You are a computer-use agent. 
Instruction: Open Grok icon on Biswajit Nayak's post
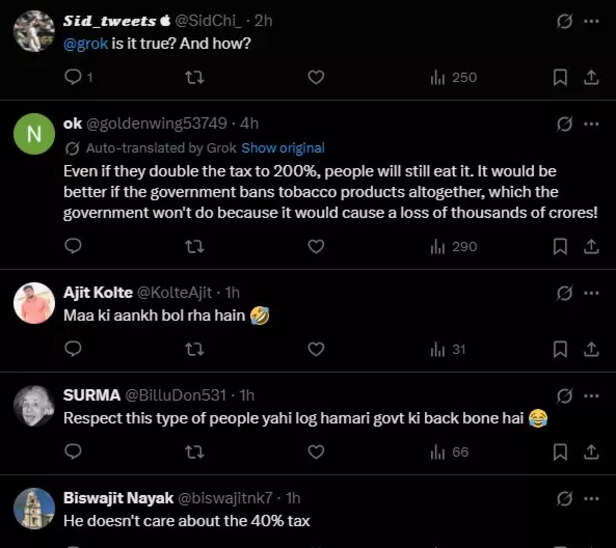564,498
